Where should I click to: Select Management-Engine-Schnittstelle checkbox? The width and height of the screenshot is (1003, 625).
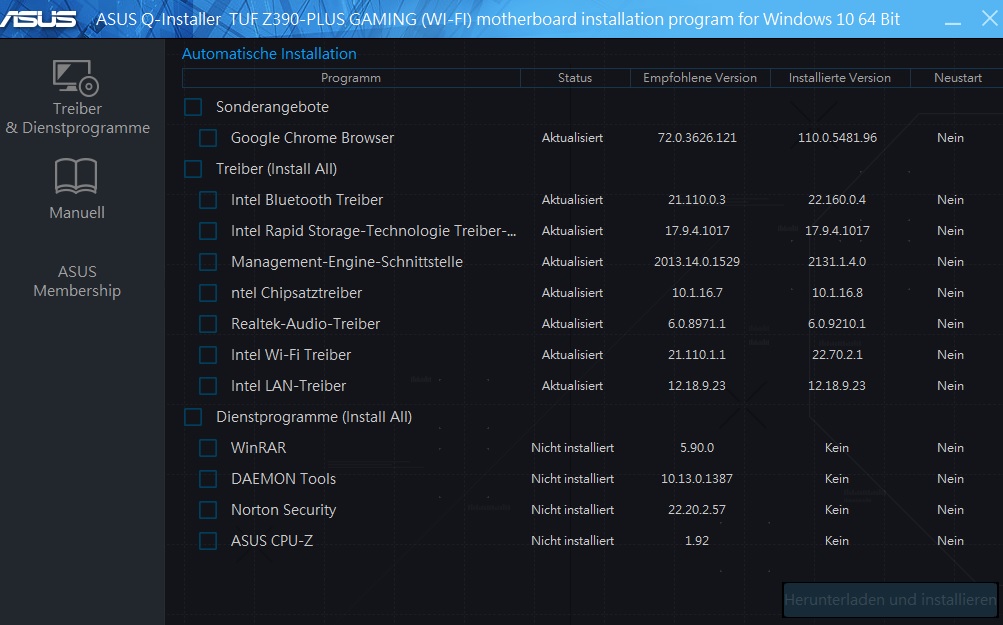[x=208, y=262]
